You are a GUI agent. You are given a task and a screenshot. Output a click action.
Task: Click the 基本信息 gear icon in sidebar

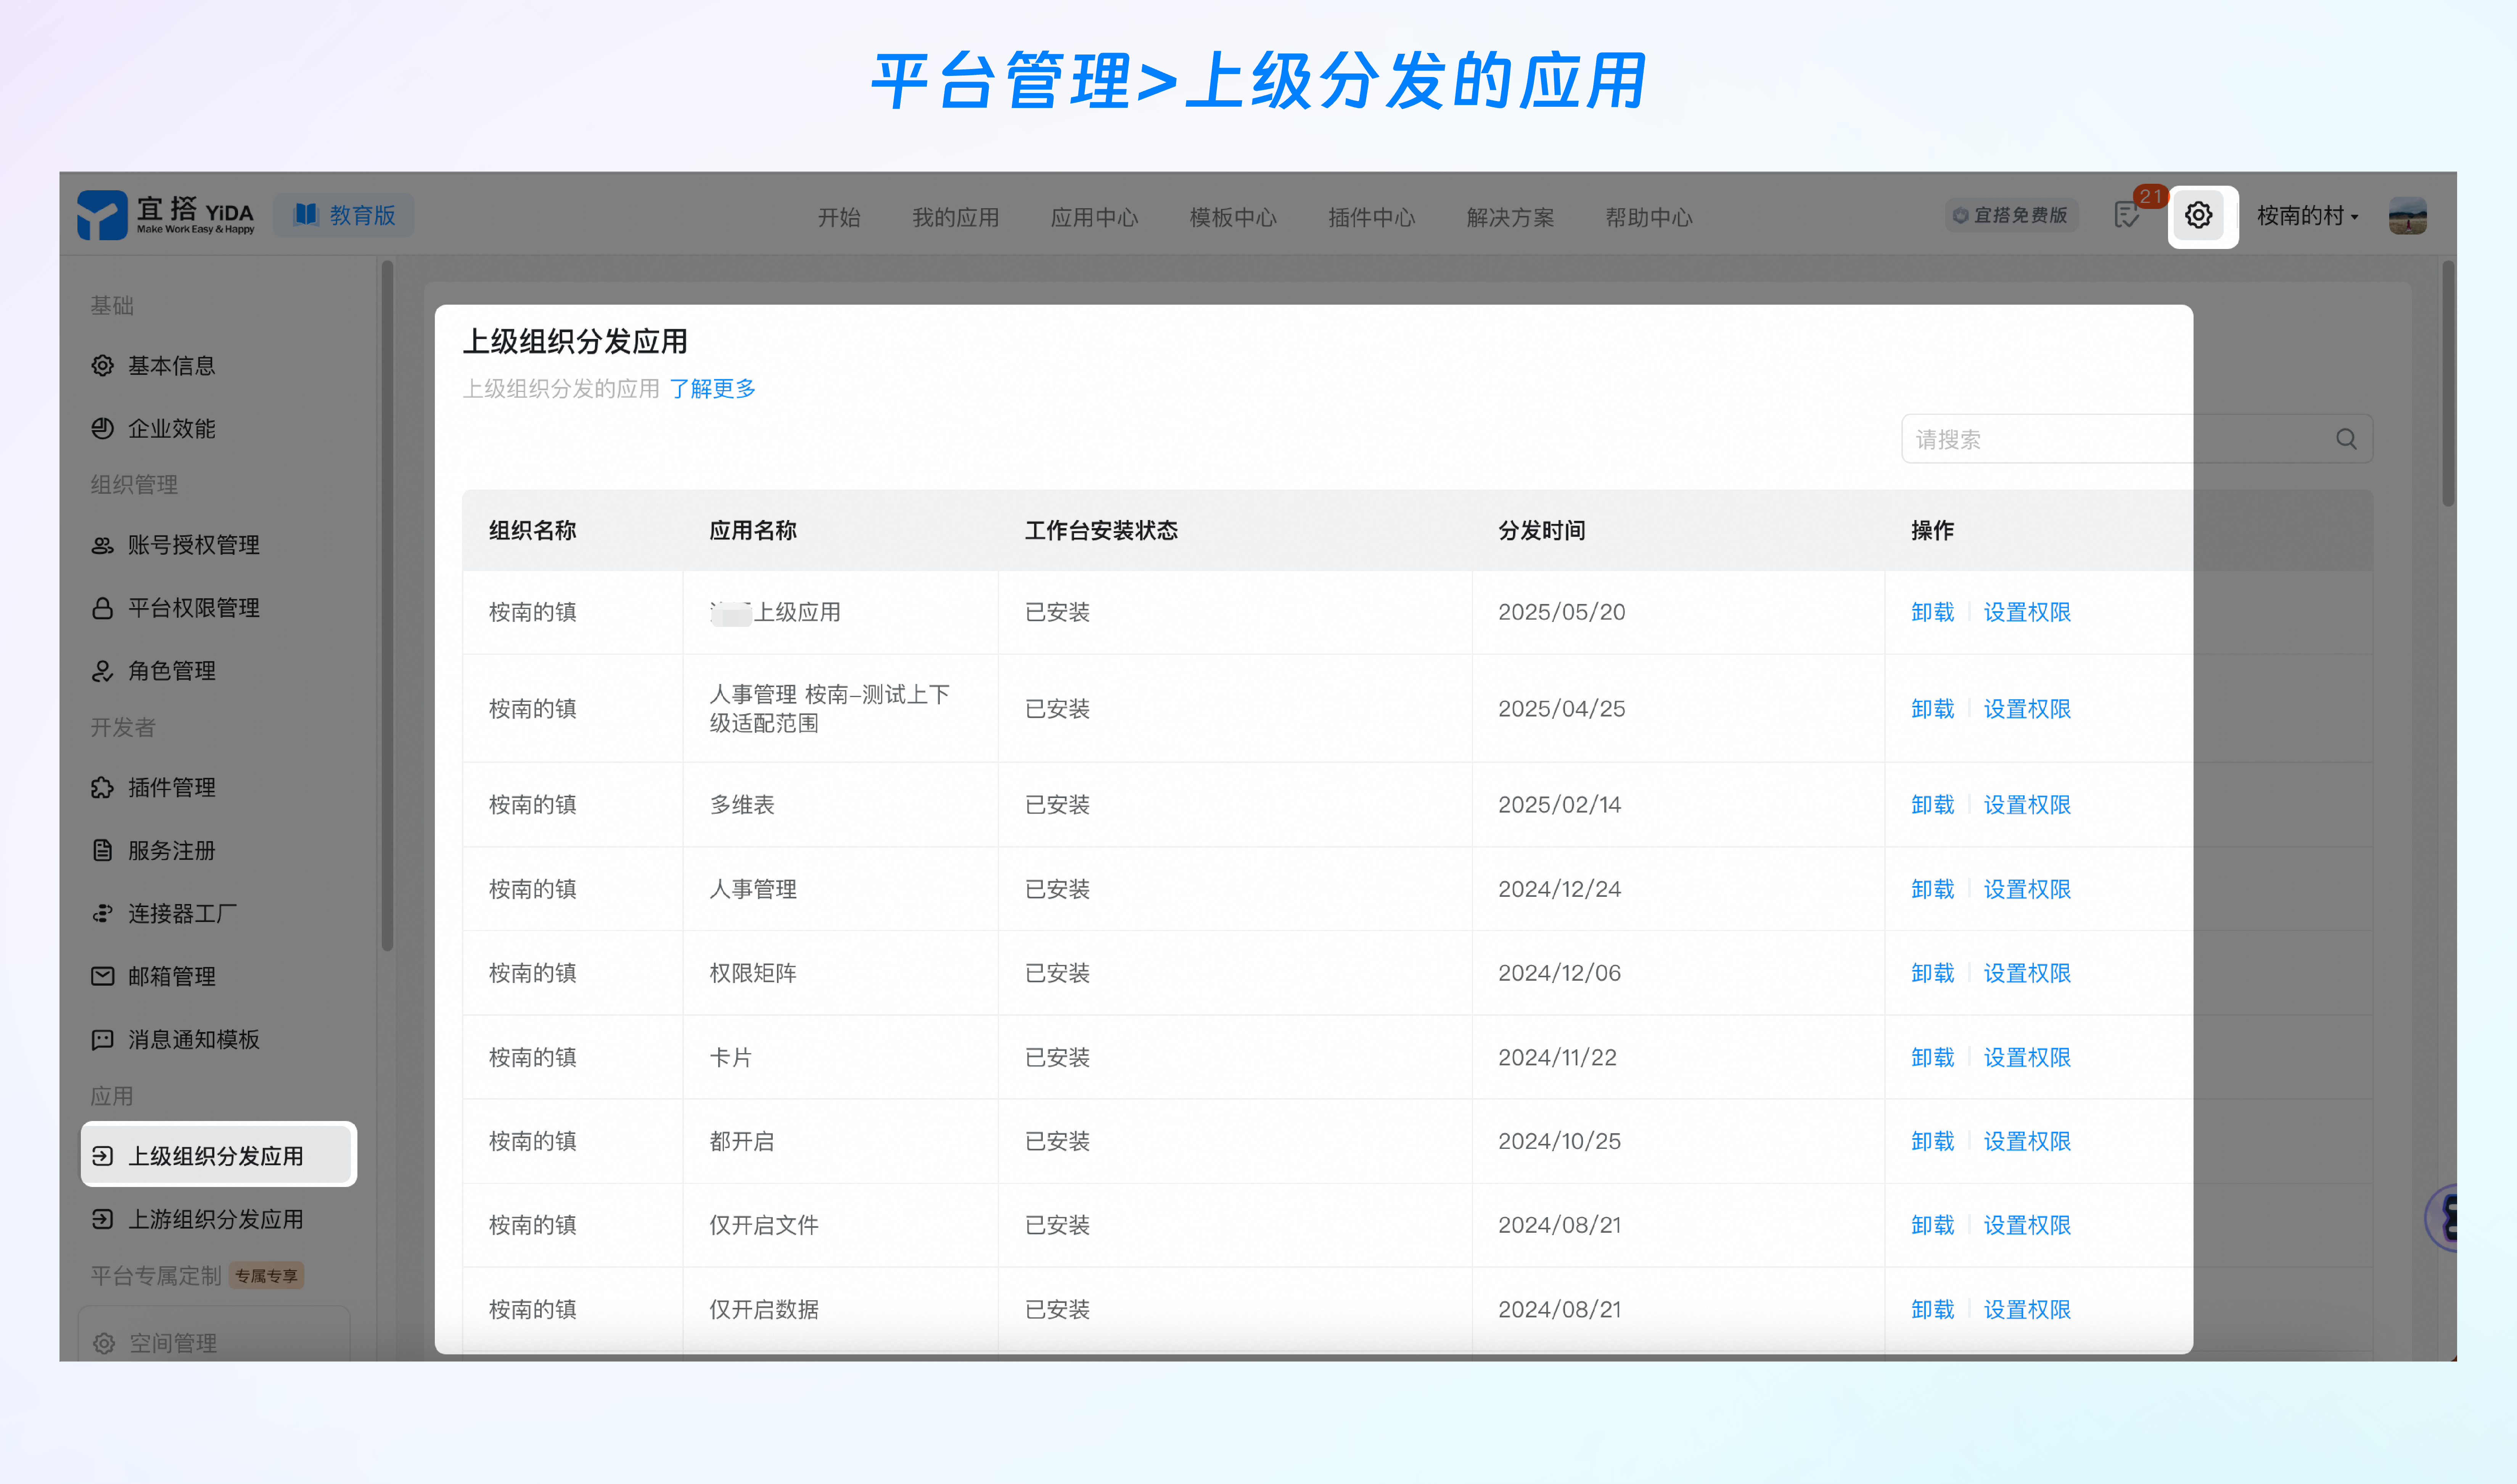102,366
